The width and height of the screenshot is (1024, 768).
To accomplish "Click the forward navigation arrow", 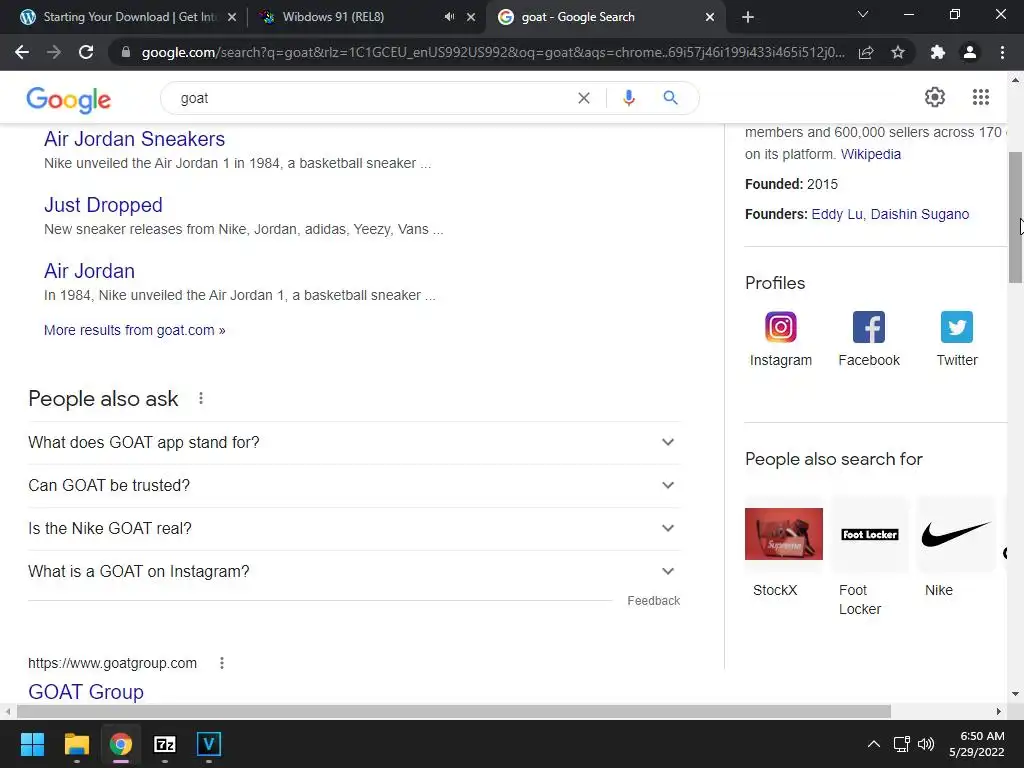I will [x=54, y=52].
